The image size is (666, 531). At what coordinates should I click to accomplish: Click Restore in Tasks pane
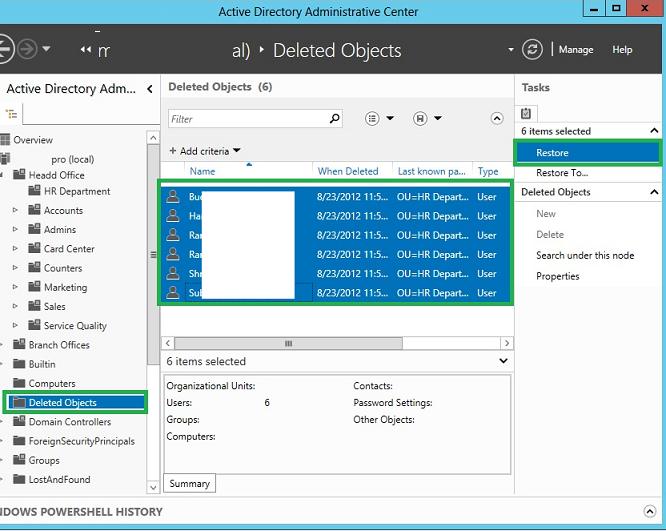(588, 153)
